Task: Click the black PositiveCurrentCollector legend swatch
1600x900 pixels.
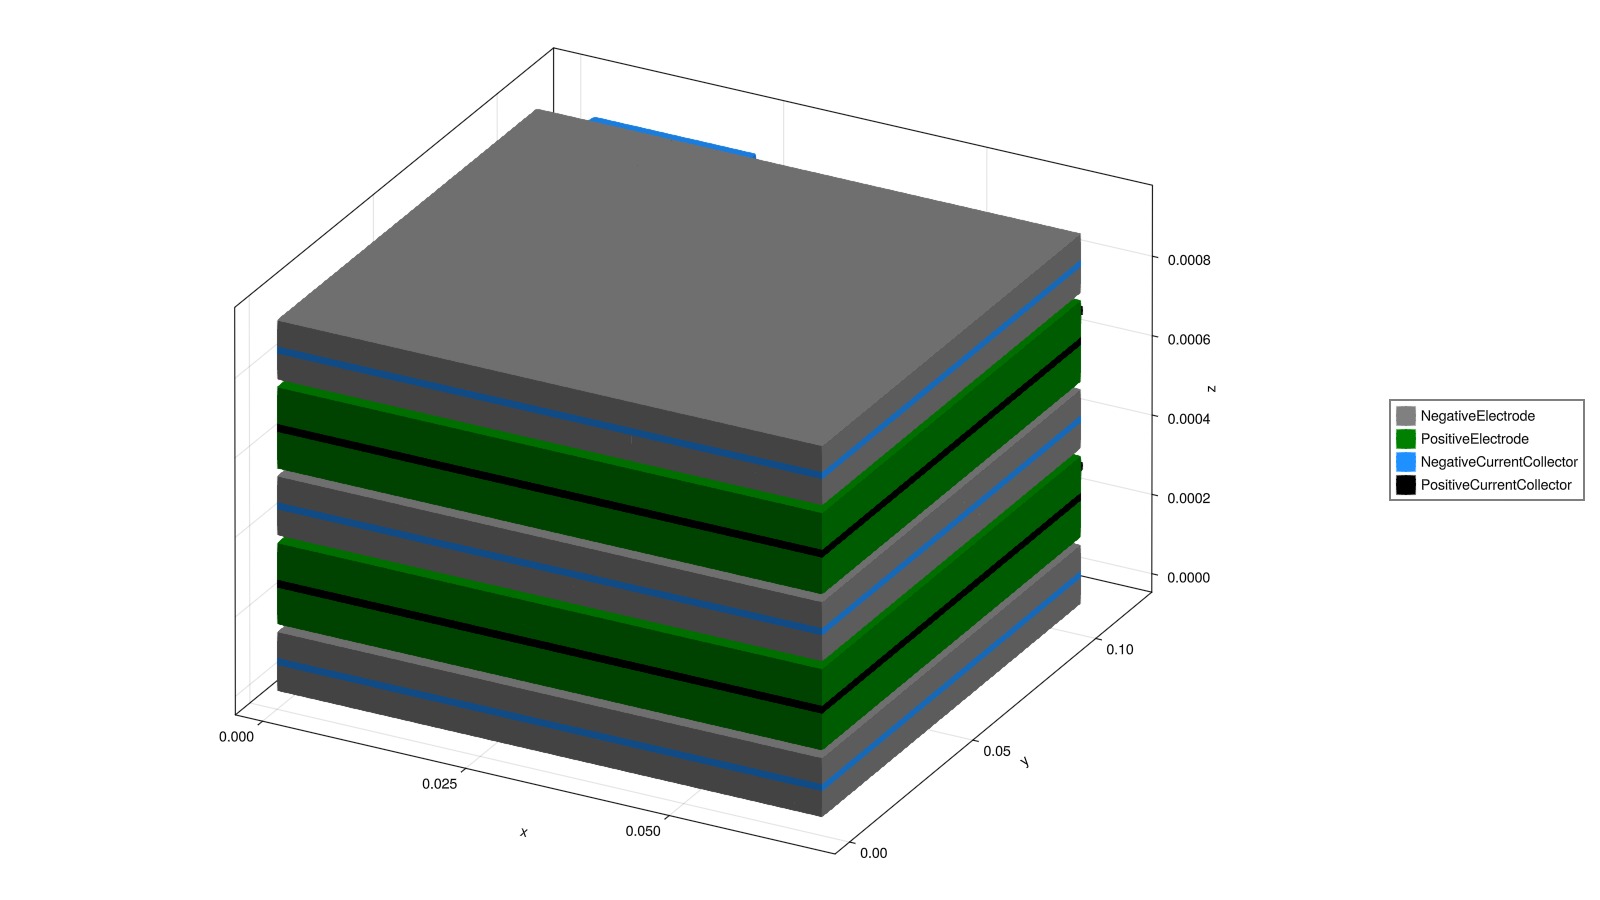Action: tap(1405, 485)
